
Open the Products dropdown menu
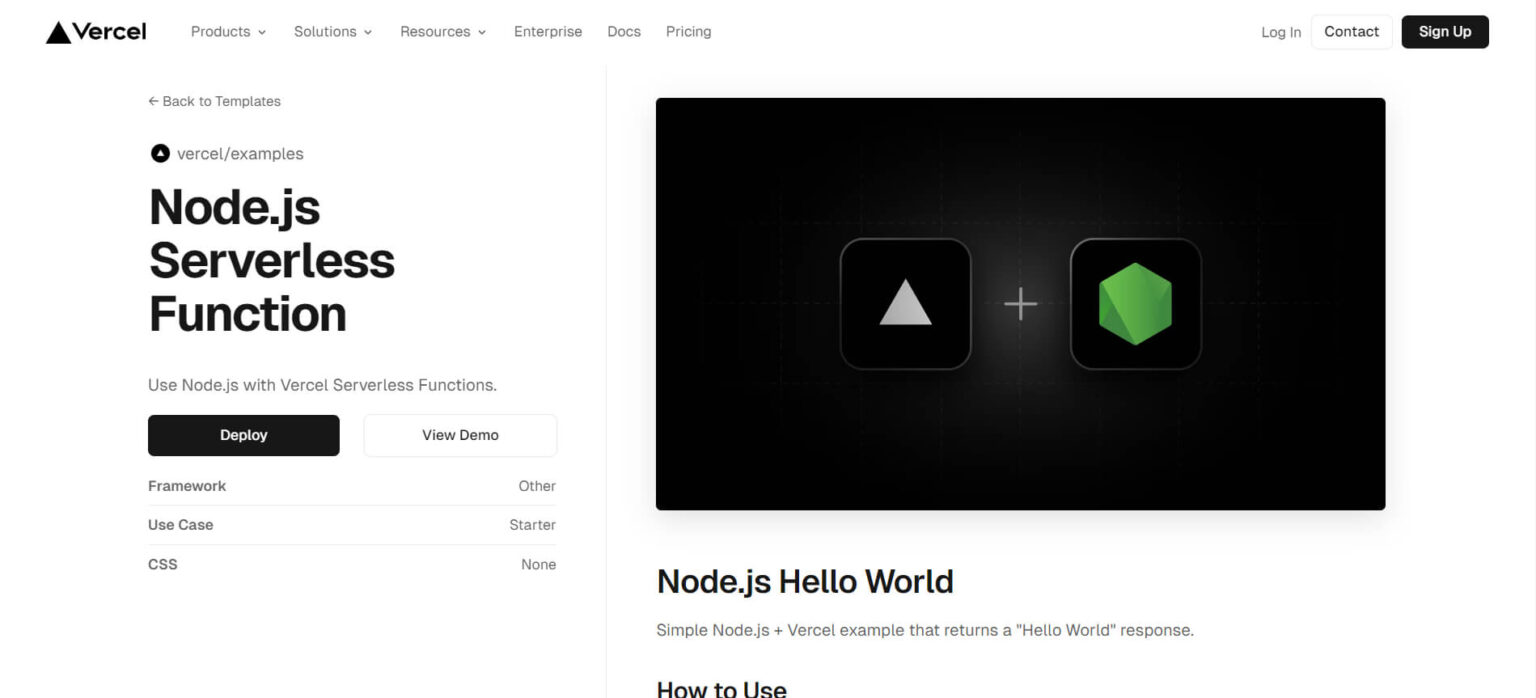227,31
